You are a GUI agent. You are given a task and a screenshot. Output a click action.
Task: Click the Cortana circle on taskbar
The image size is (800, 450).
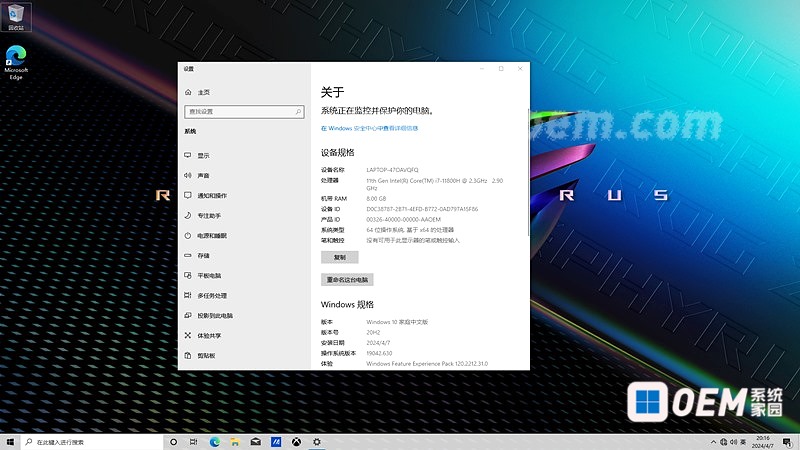(173, 442)
